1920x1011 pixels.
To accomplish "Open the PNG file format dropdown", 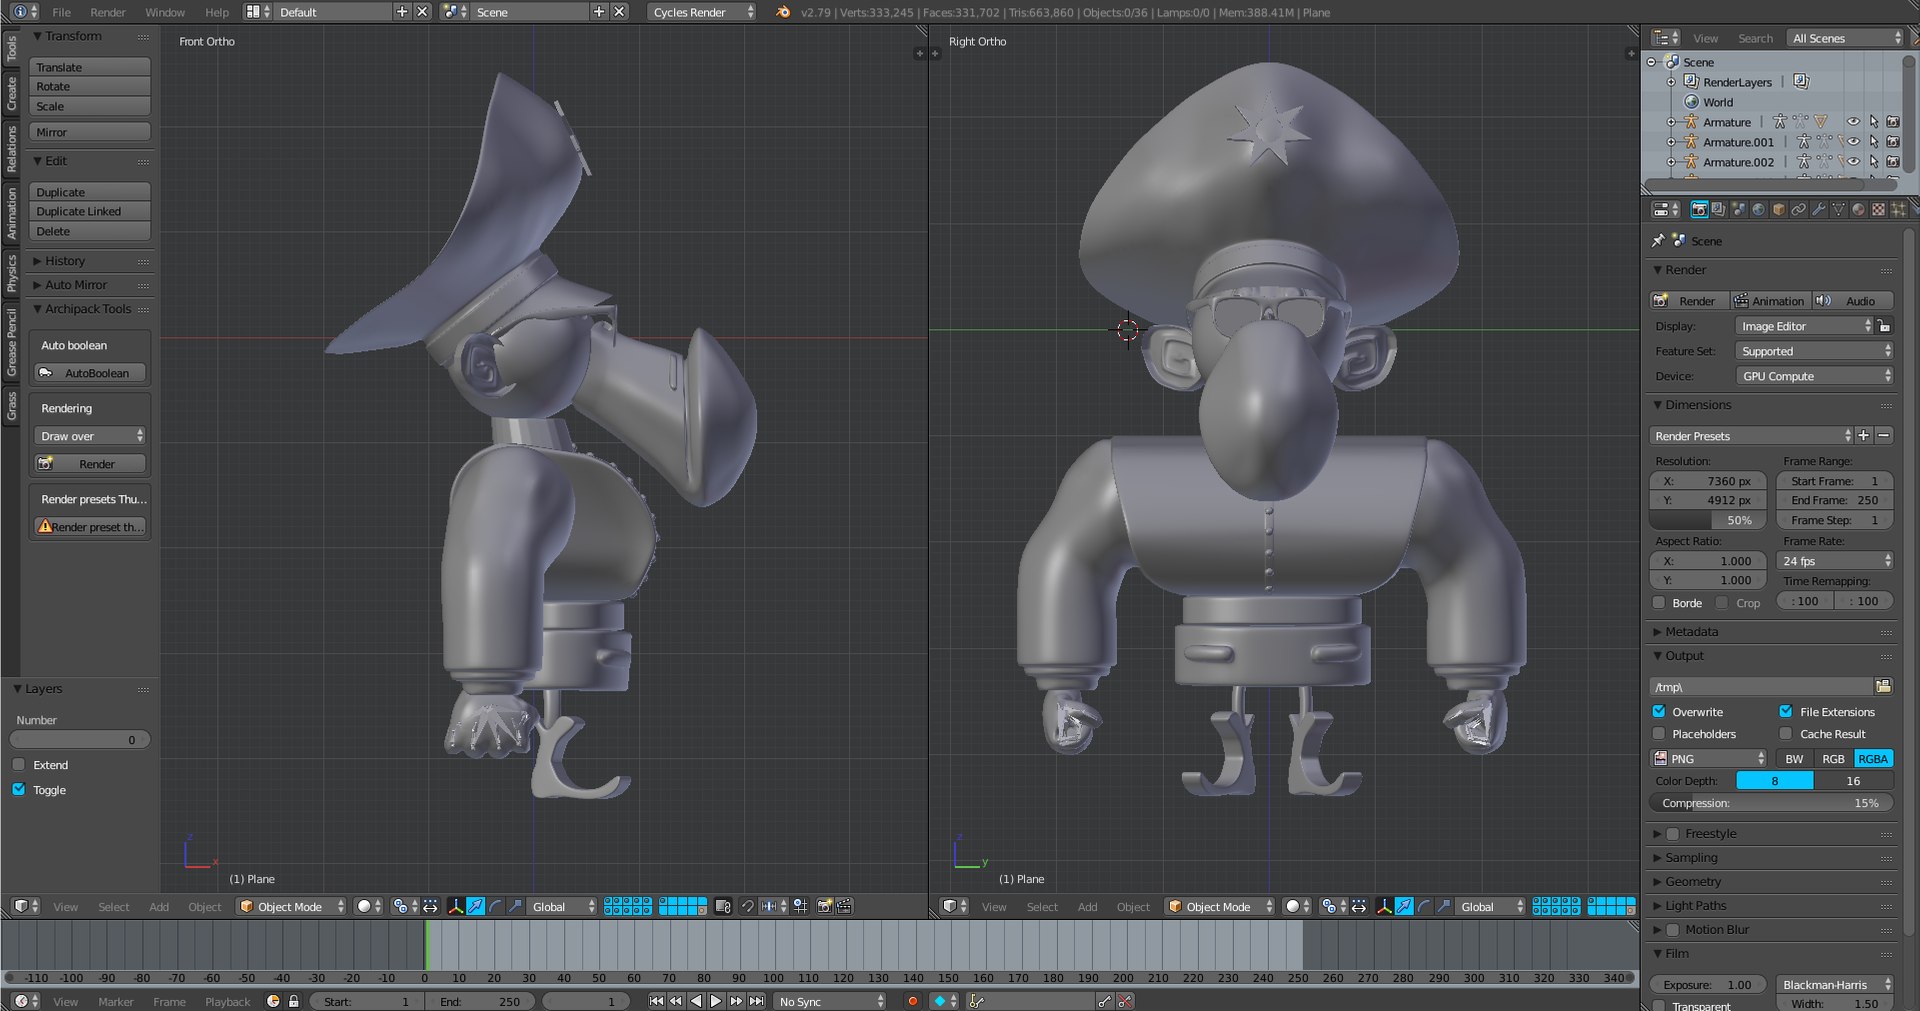I will 1708,758.
